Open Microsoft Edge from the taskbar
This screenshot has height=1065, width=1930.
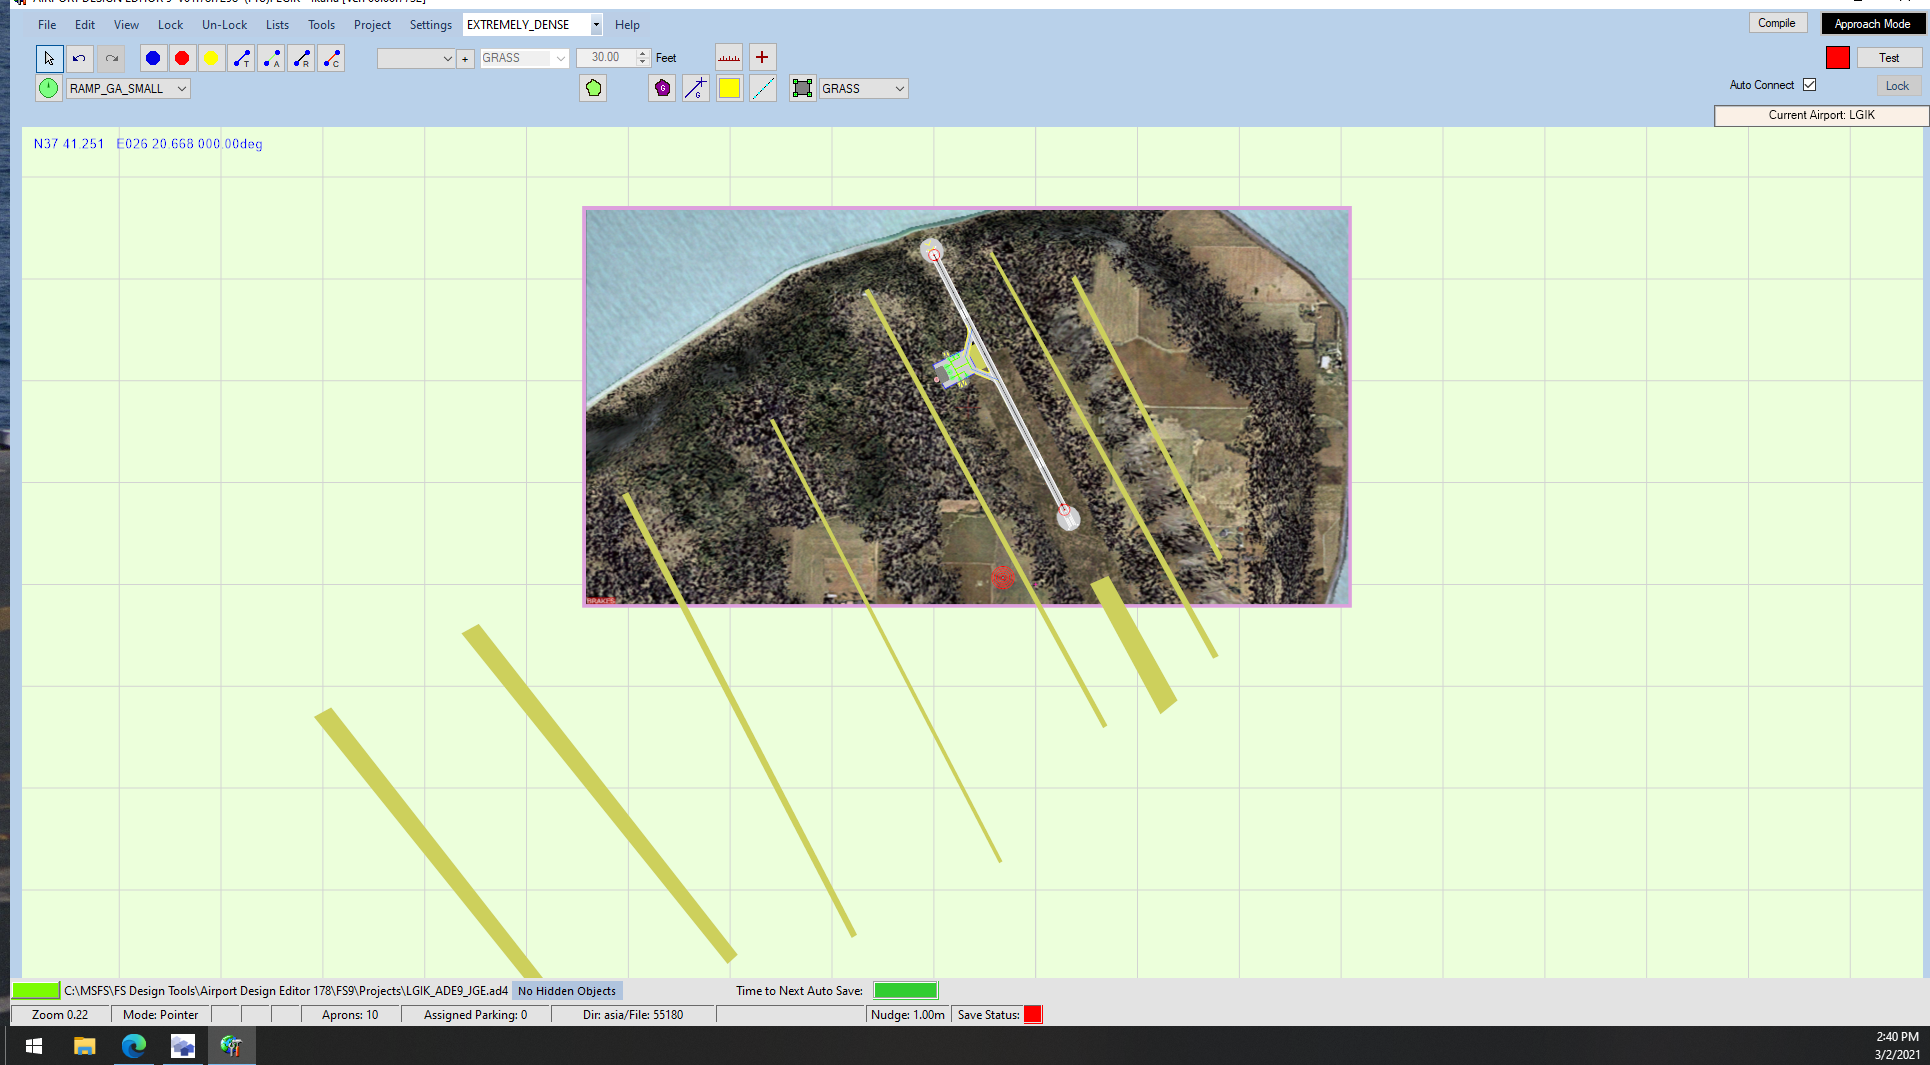point(134,1046)
